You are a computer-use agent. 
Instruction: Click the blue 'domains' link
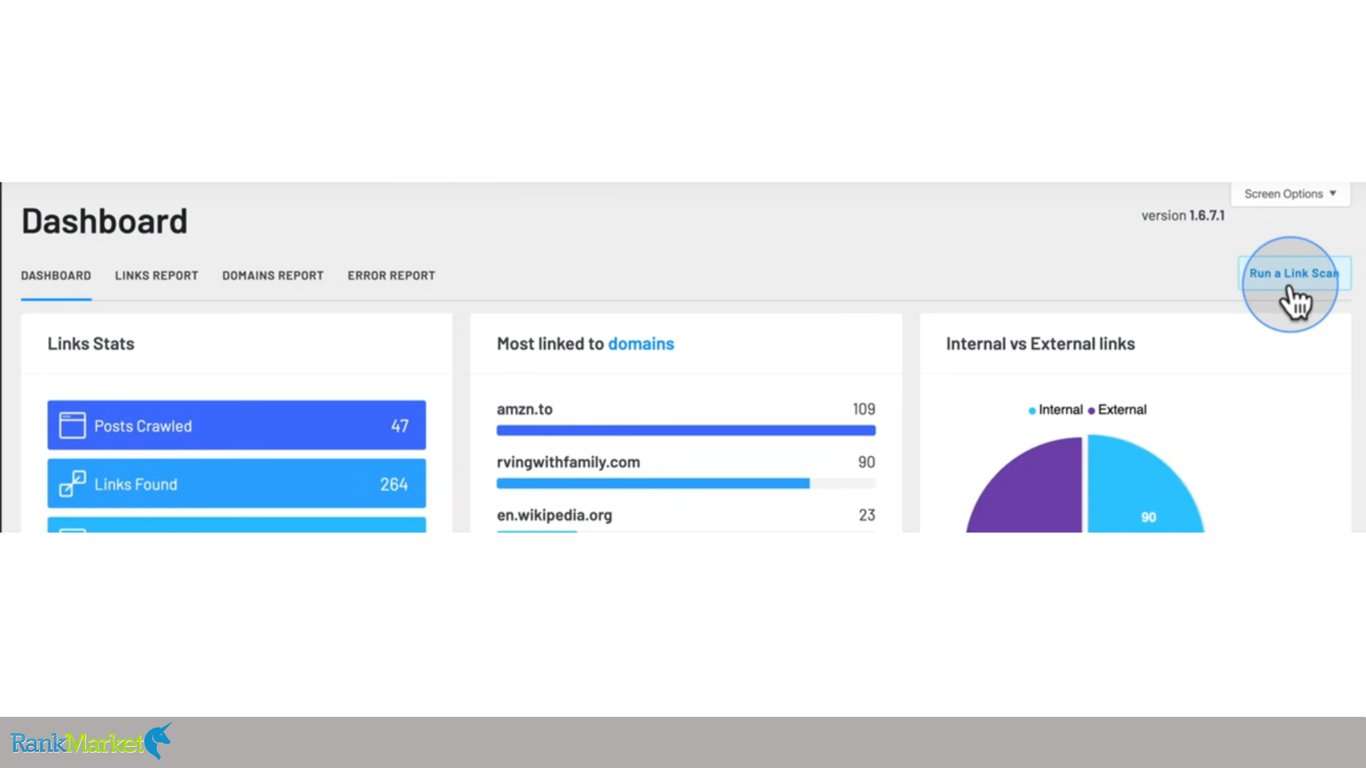pos(641,344)
